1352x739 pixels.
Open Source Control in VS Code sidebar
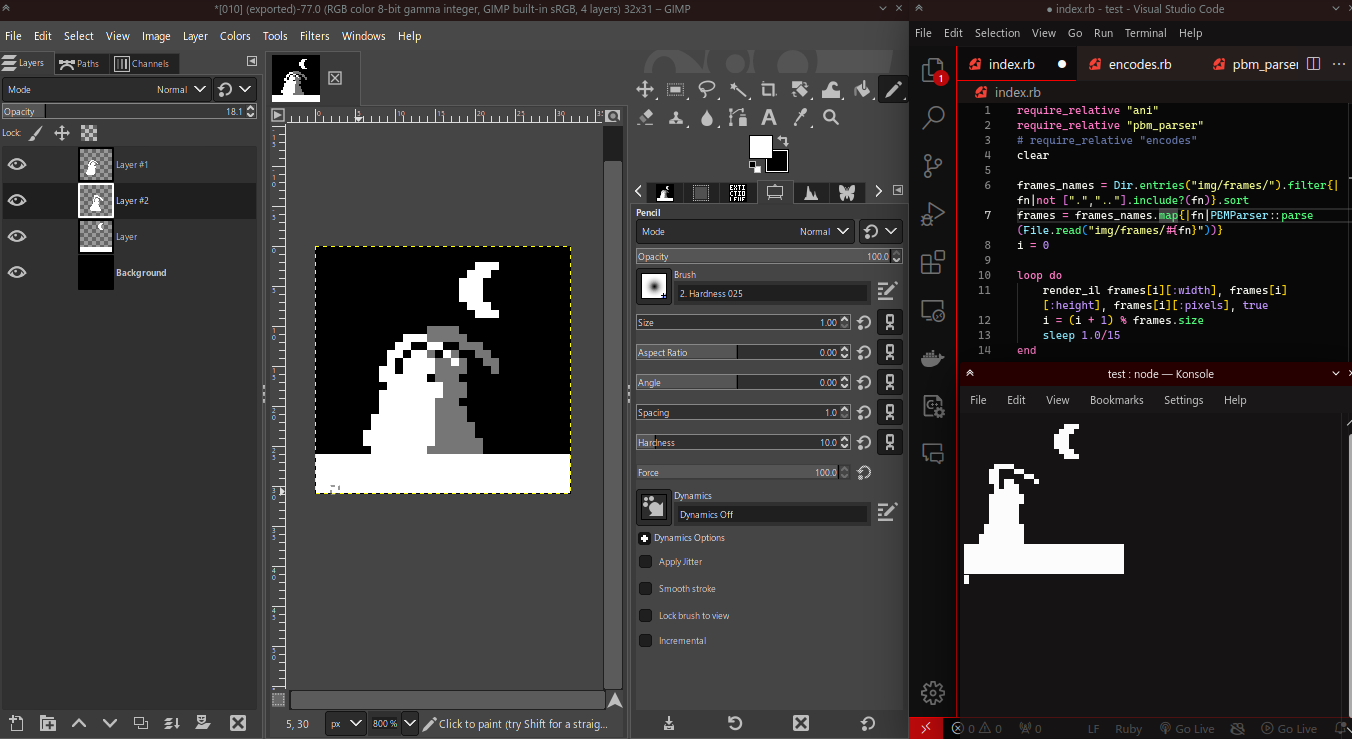pyautogui.click(x=932, y=165)
